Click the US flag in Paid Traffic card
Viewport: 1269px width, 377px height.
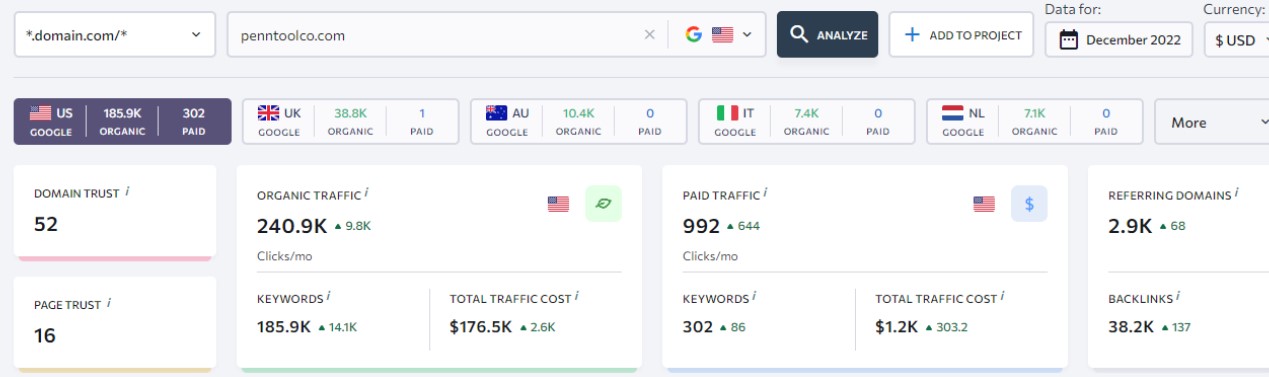tap(984, 204)
